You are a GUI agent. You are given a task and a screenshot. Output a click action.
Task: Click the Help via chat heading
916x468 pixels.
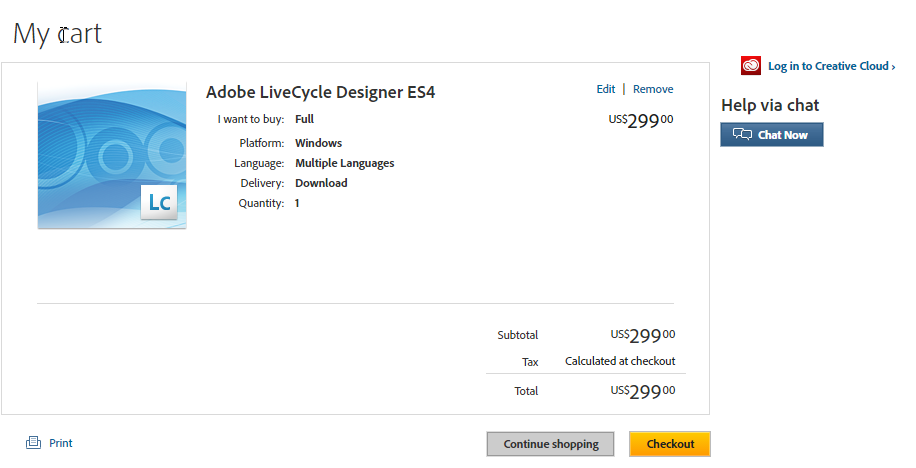coord(770,105)
